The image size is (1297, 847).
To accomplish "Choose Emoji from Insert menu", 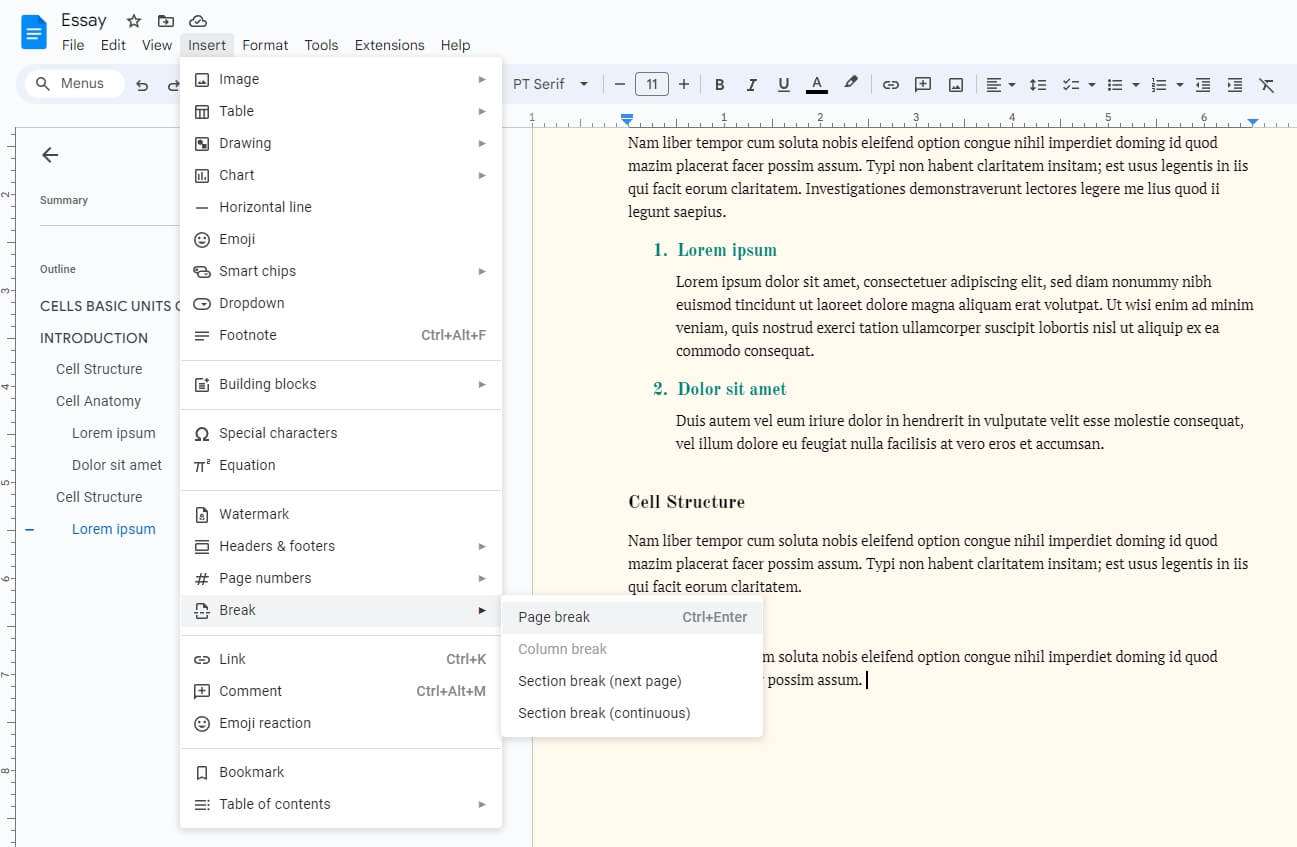I will click(340, 239).
